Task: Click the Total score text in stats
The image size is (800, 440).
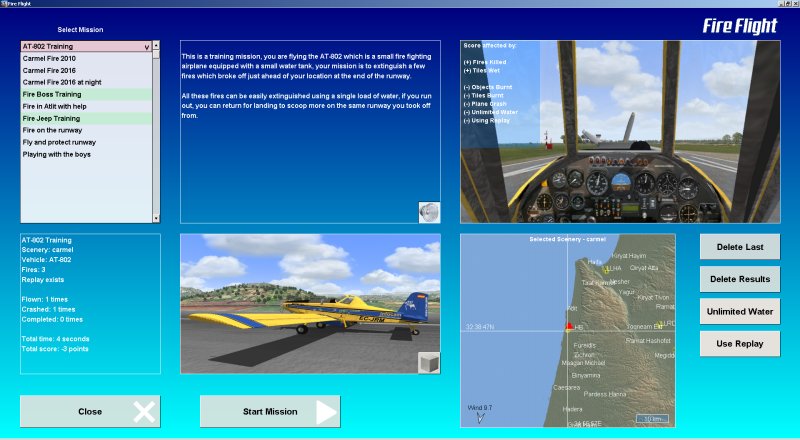Action: pos(55,349)
